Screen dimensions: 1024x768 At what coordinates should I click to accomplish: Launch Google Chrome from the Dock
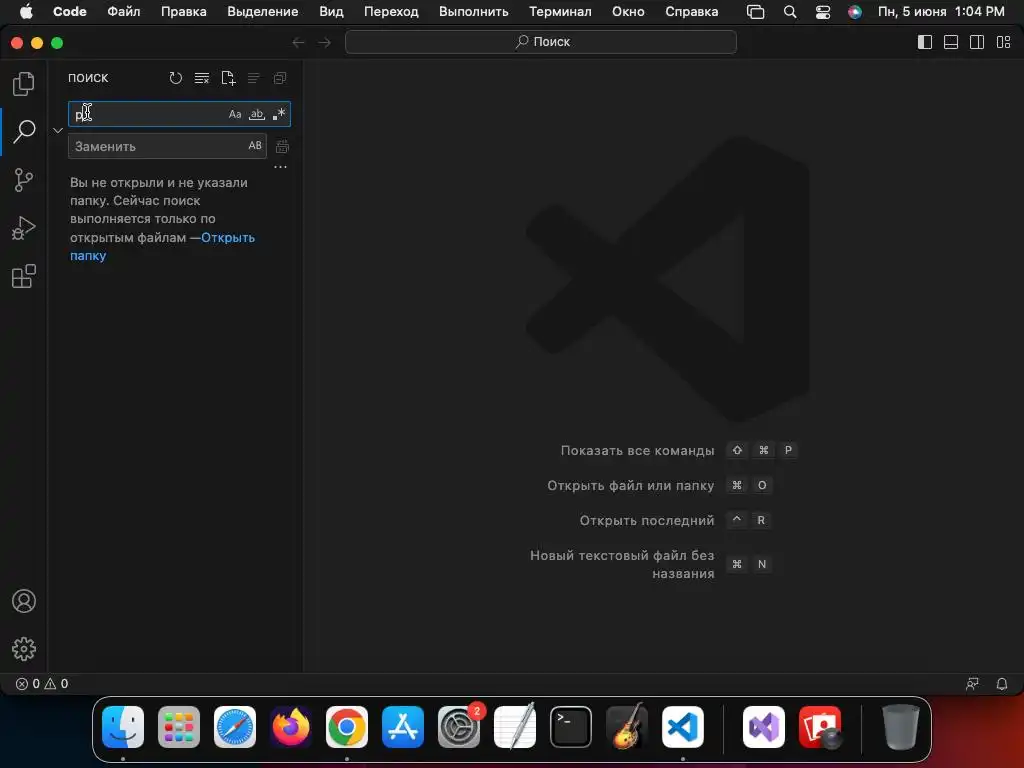click(347, 727)
